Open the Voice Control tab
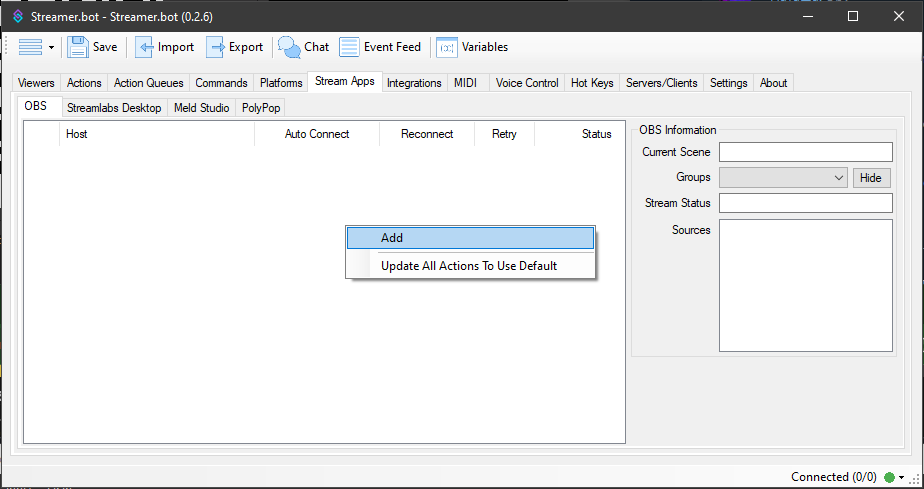Viewport: 924px width, 489px height. [x=527, y=83]
